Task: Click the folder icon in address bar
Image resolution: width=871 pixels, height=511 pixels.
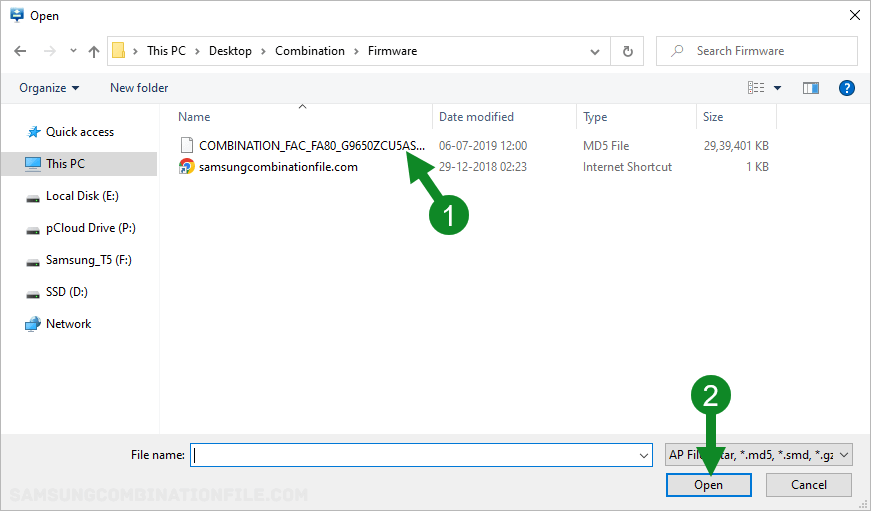Action: 118,51
